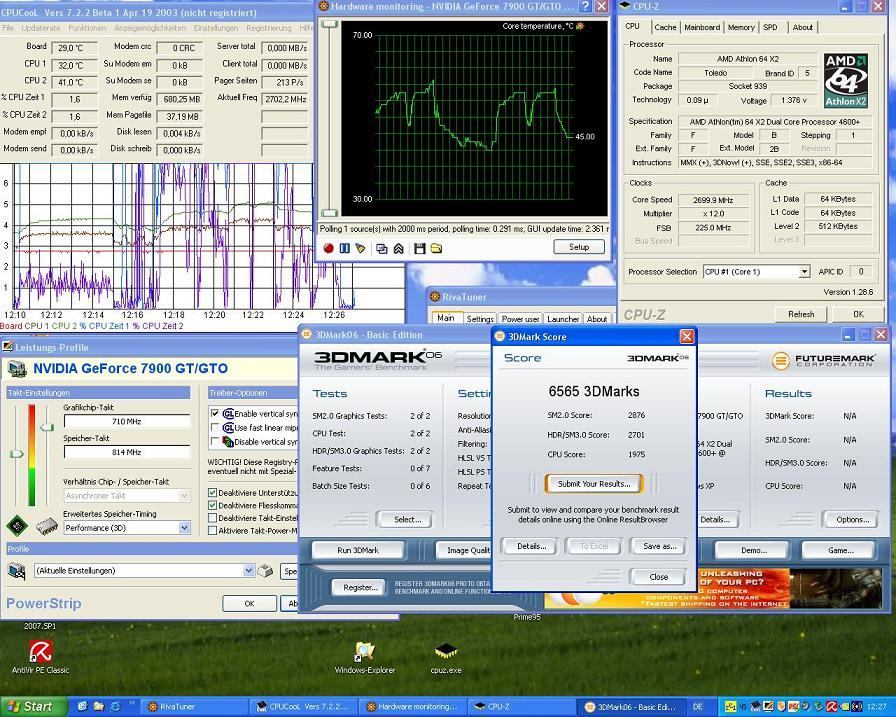Click Refresh button in CPU-Z

click(x=801, y=314)
